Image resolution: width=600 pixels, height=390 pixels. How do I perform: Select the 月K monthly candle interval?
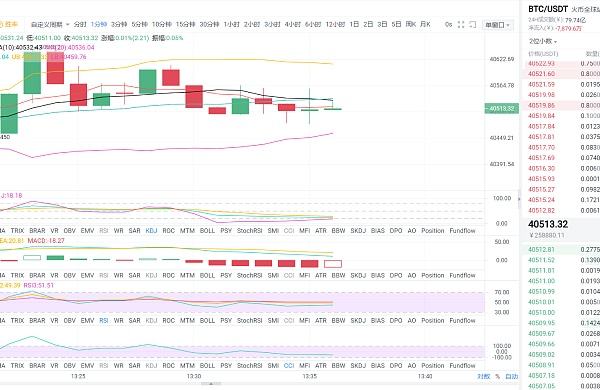(x=425, y=24)
